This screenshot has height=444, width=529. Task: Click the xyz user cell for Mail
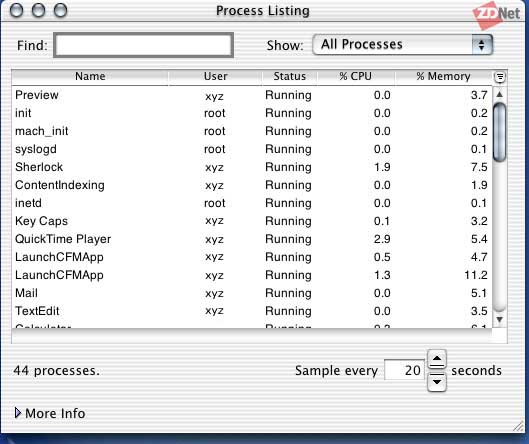pos(214,294)
